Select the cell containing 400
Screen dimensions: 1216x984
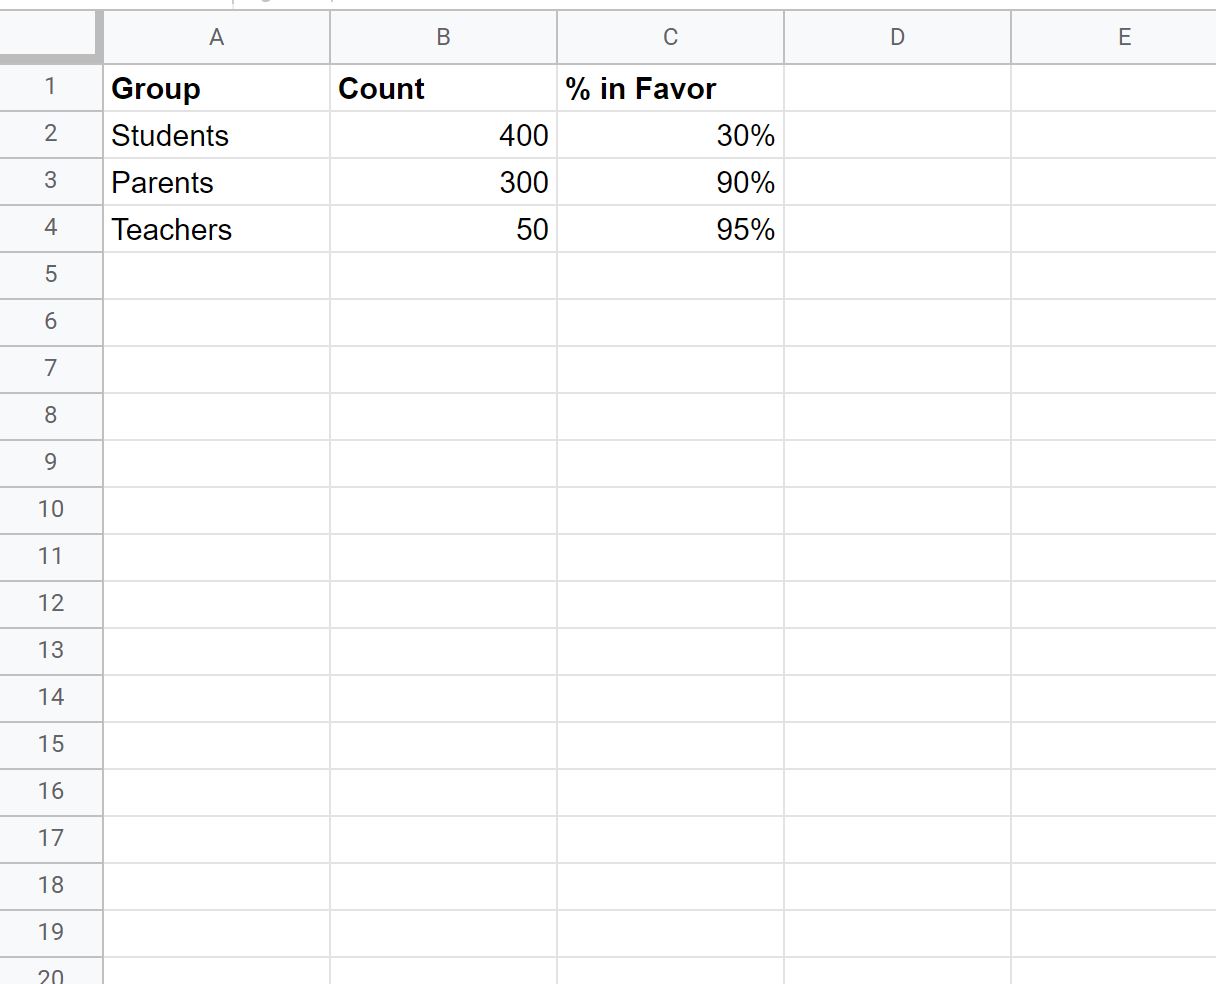tap(443, 135)
